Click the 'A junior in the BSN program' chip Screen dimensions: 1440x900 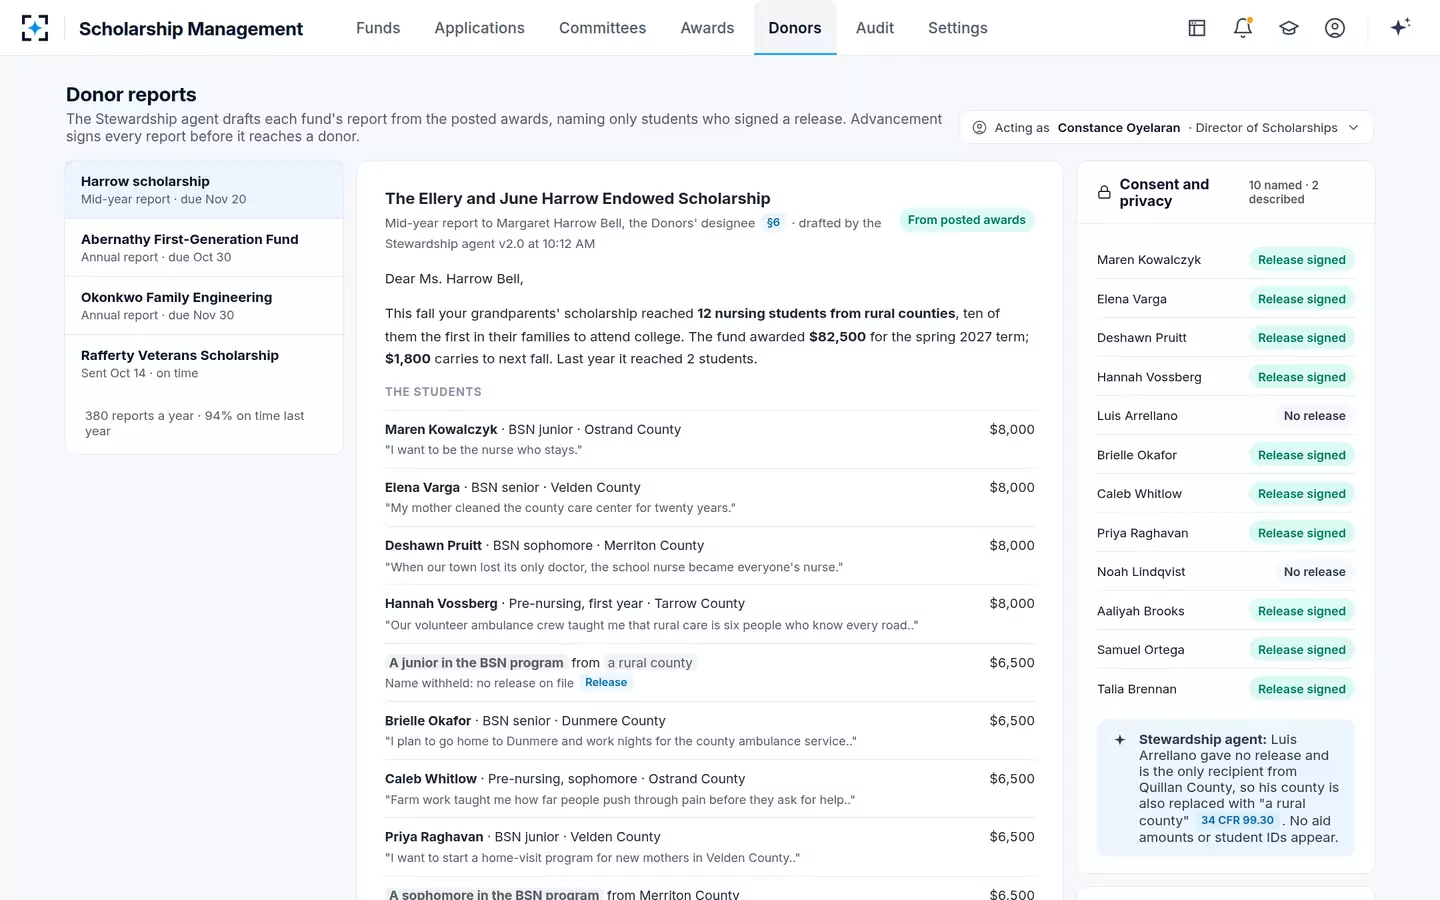476,663
